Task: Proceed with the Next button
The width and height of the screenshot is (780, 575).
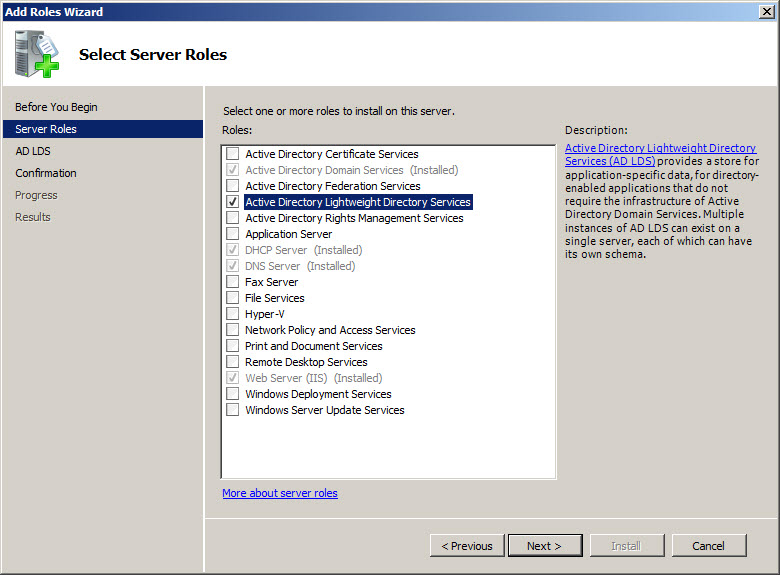Action: (545, 546)
